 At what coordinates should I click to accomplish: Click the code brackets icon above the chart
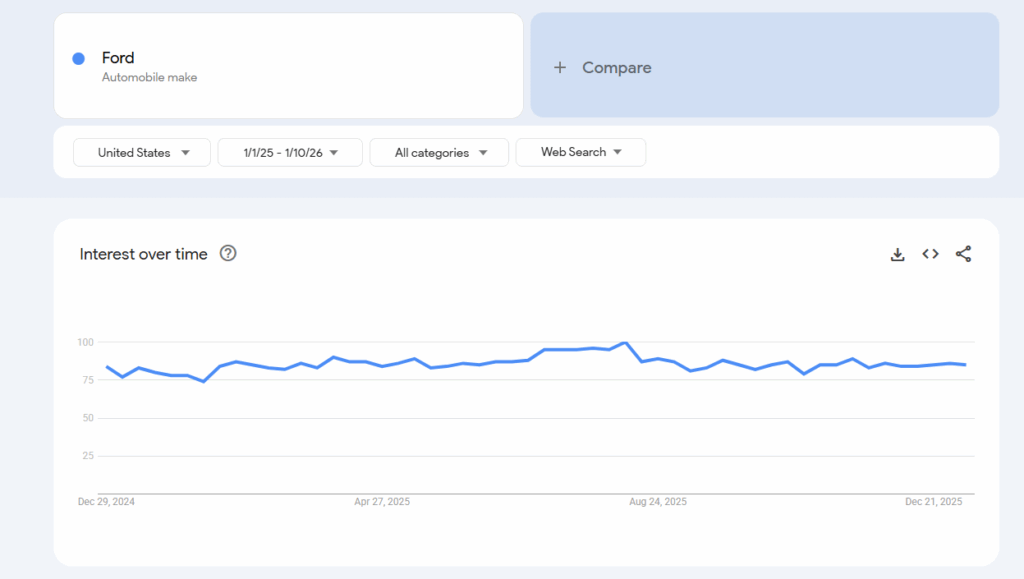pyautogui.click(x=930, y=254)
